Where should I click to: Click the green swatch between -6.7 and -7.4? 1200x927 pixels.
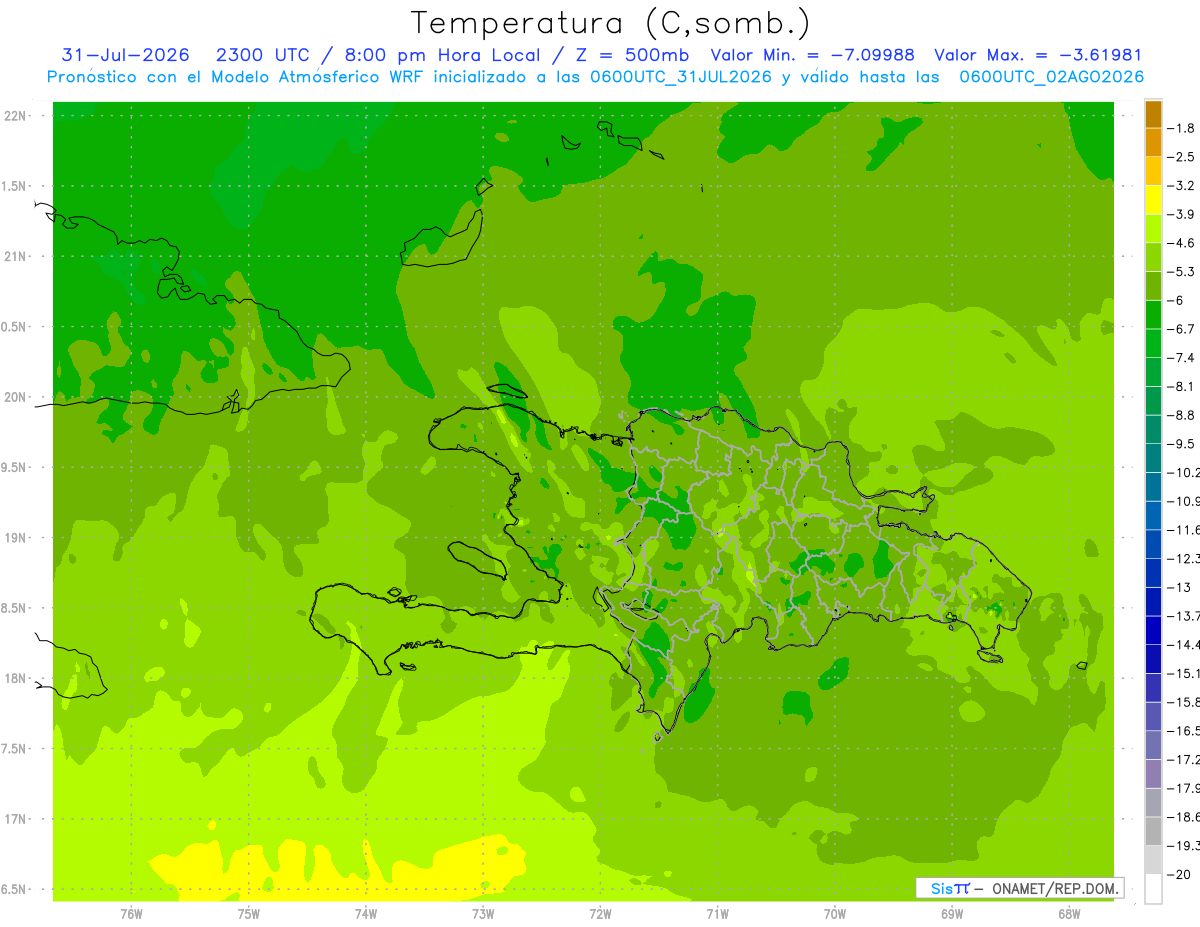tap(1153, 344)
